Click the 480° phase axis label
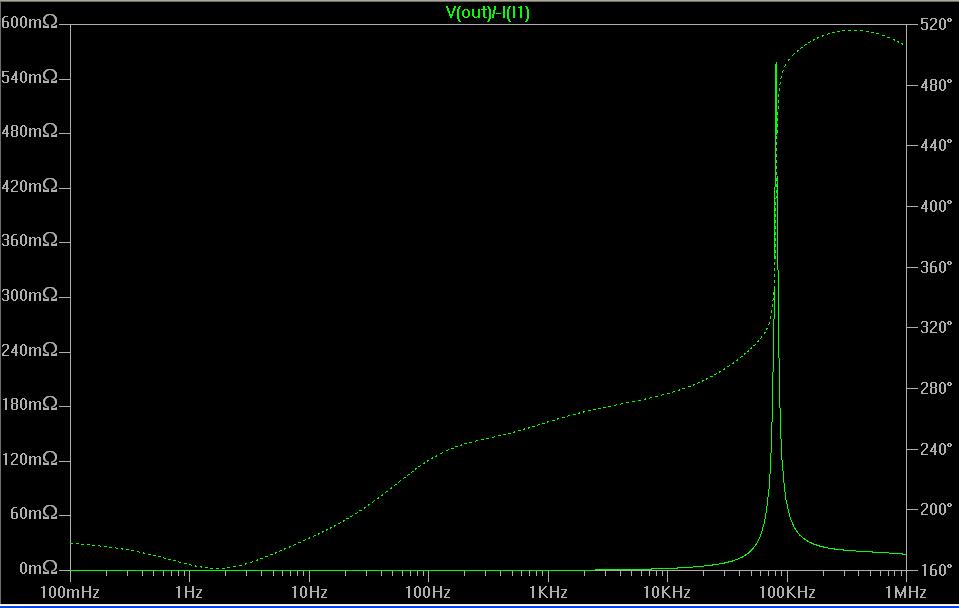The height and width of the screenshot is (608, 959). tap(936, 85)
